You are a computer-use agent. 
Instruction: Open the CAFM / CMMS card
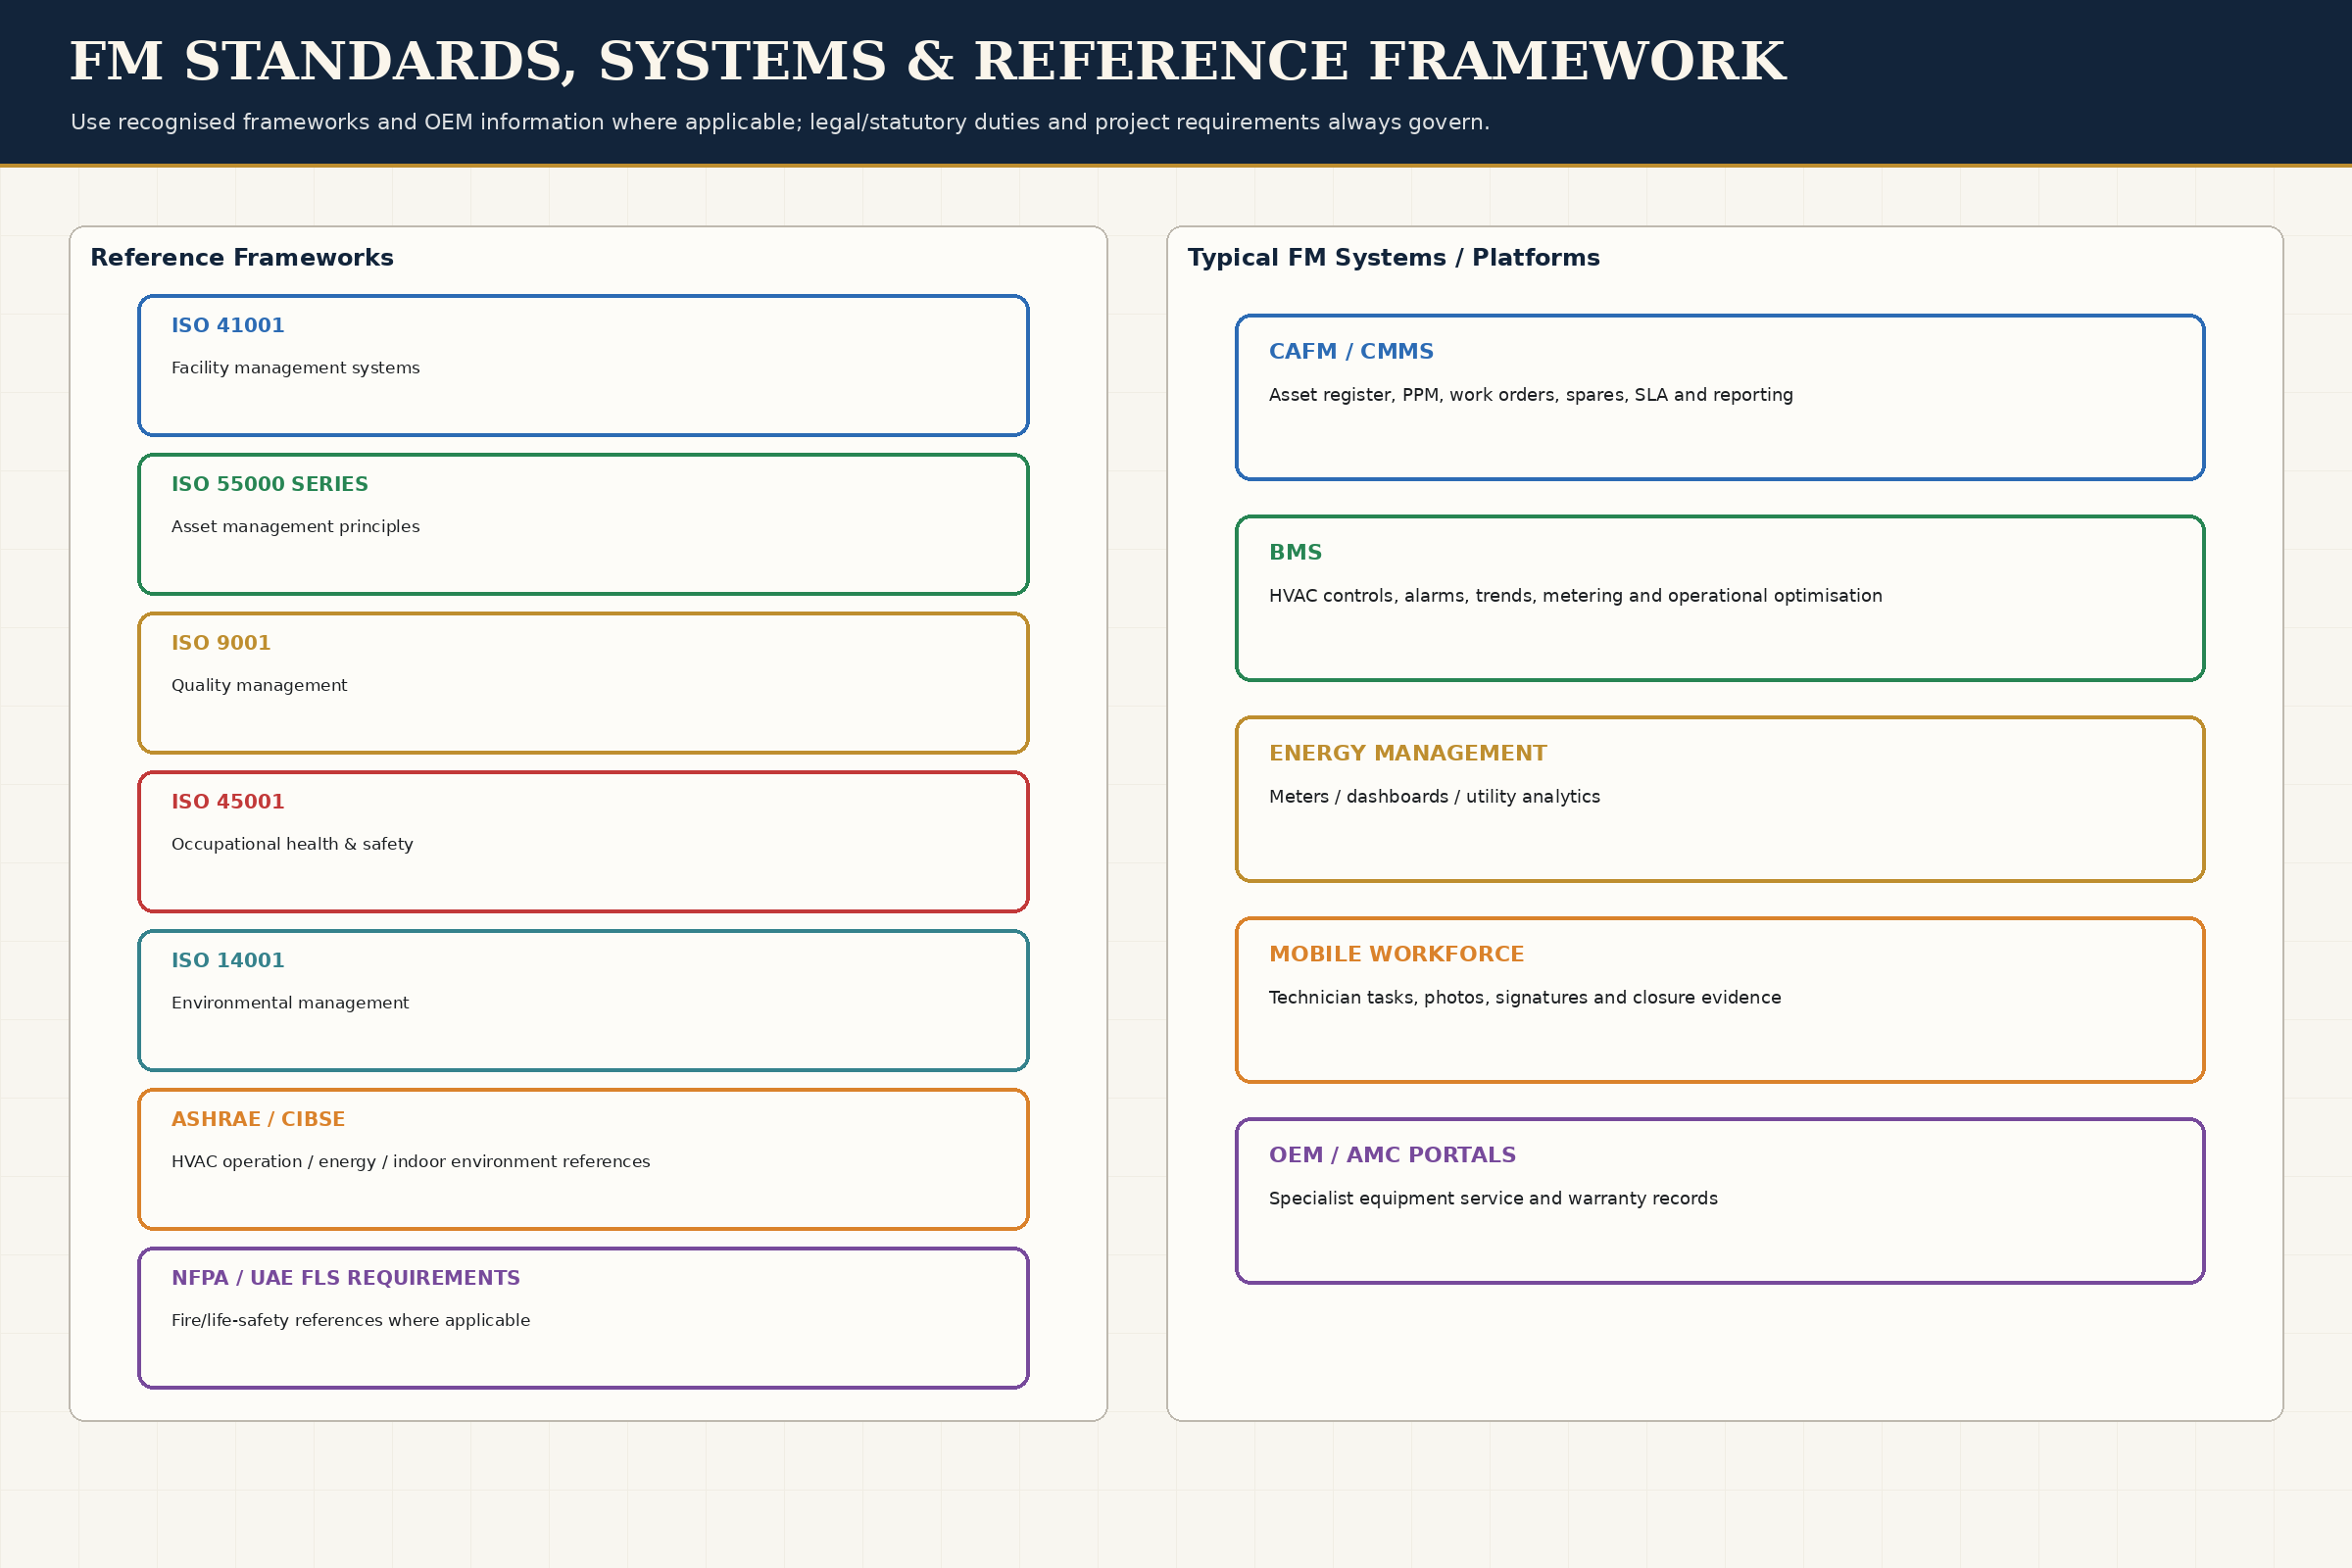(1720, 397)
